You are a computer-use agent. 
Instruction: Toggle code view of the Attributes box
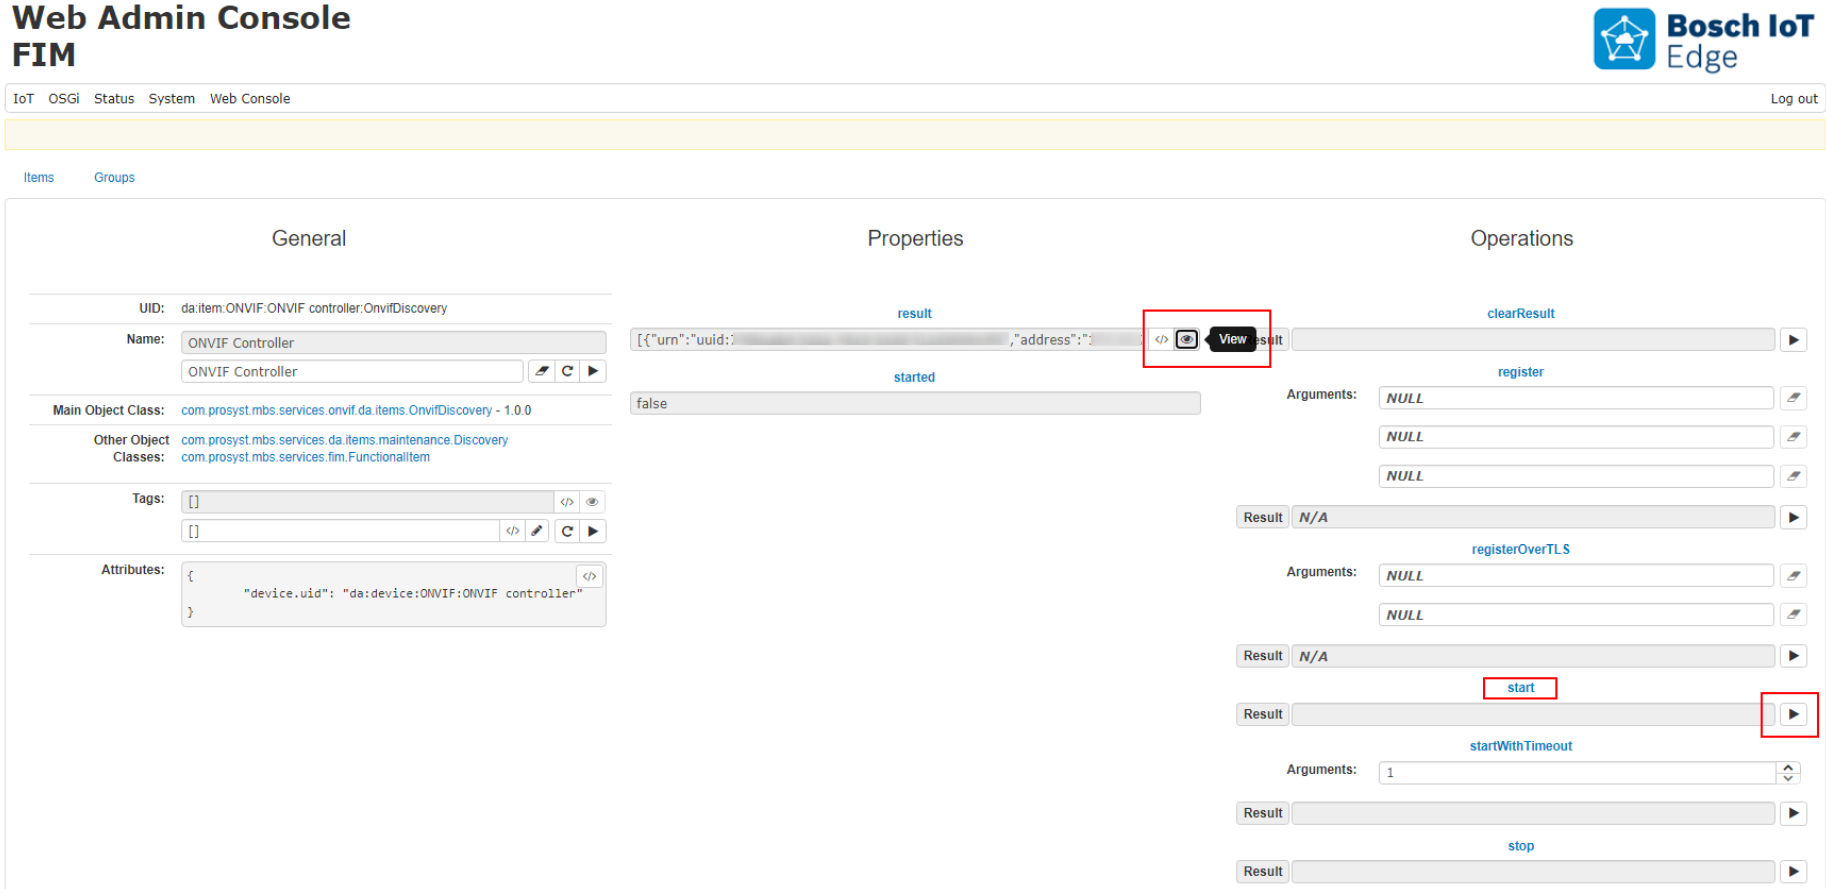[590, 576]
